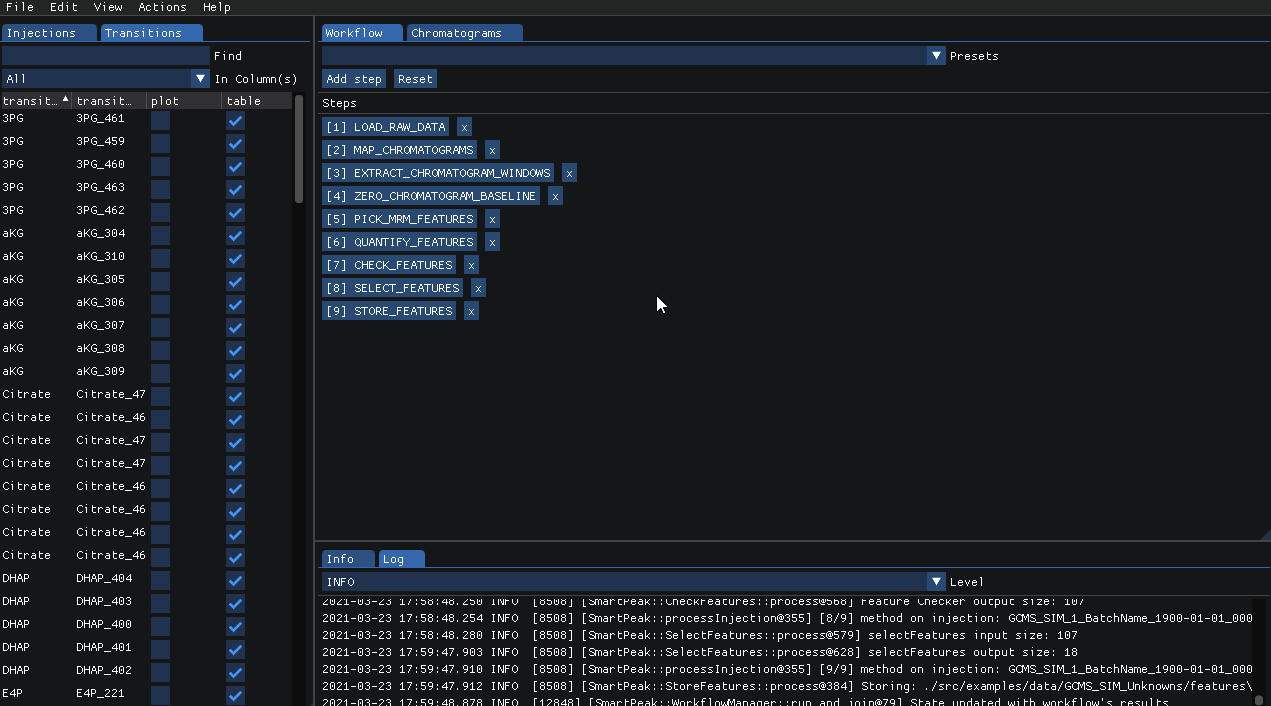Select the Workflow tab
The image size is (1271, 706).
click(362, 33)
